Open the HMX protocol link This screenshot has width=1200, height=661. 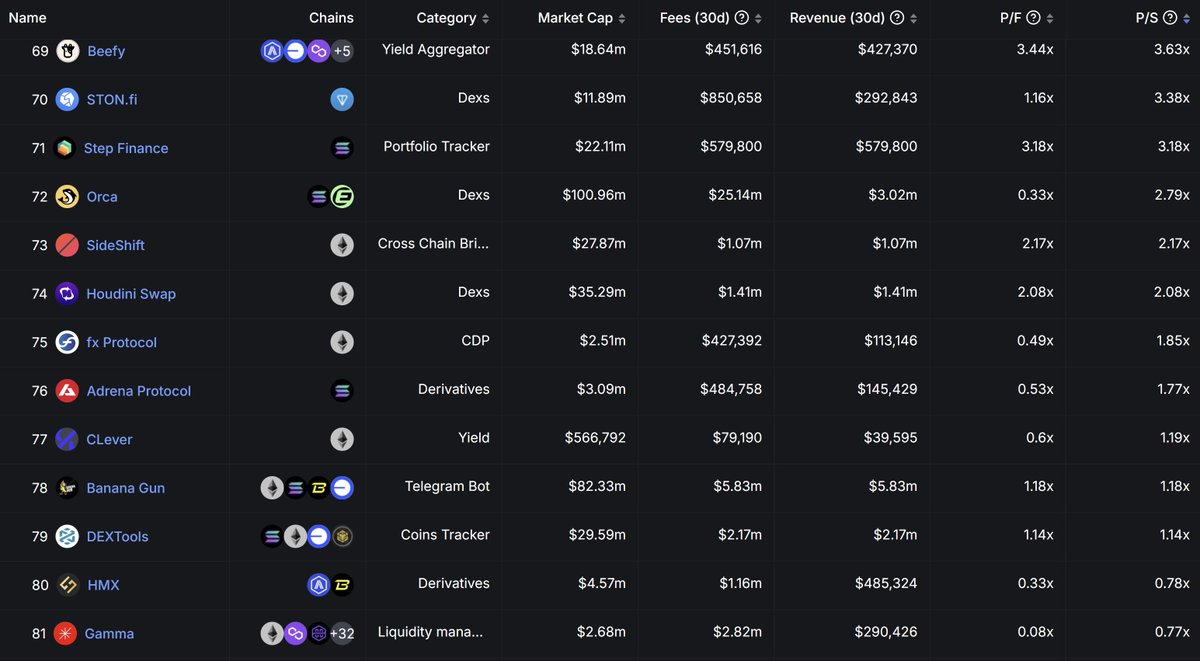click(x=104, y=585)
